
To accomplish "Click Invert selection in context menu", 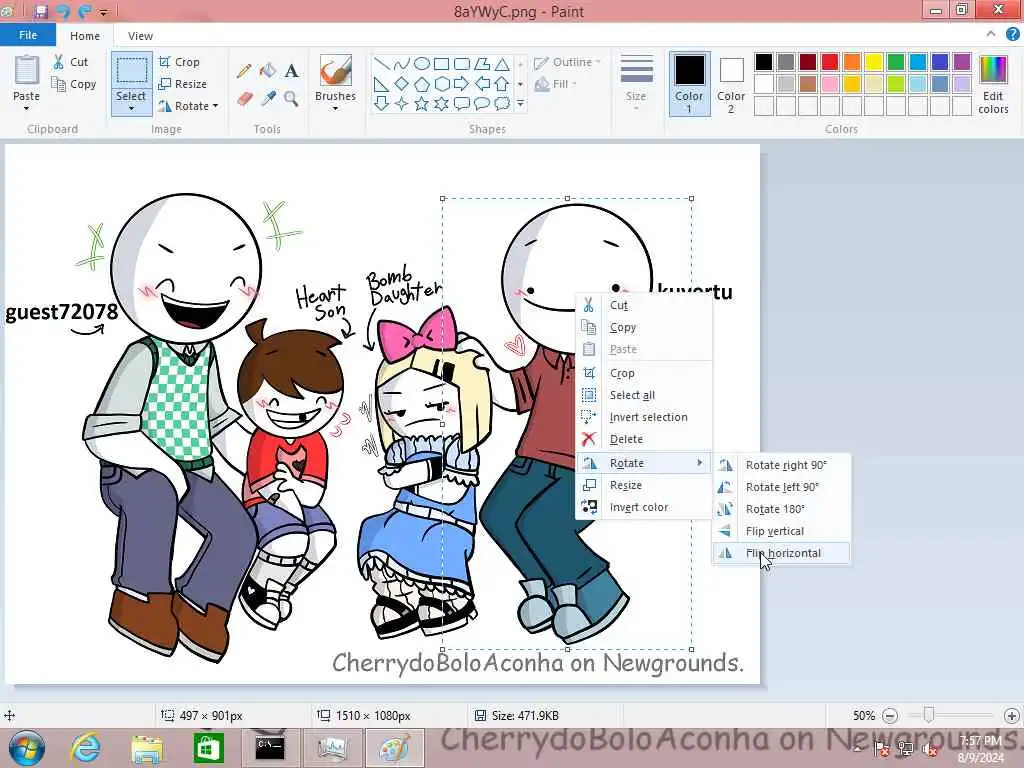I will click(644, 417).
